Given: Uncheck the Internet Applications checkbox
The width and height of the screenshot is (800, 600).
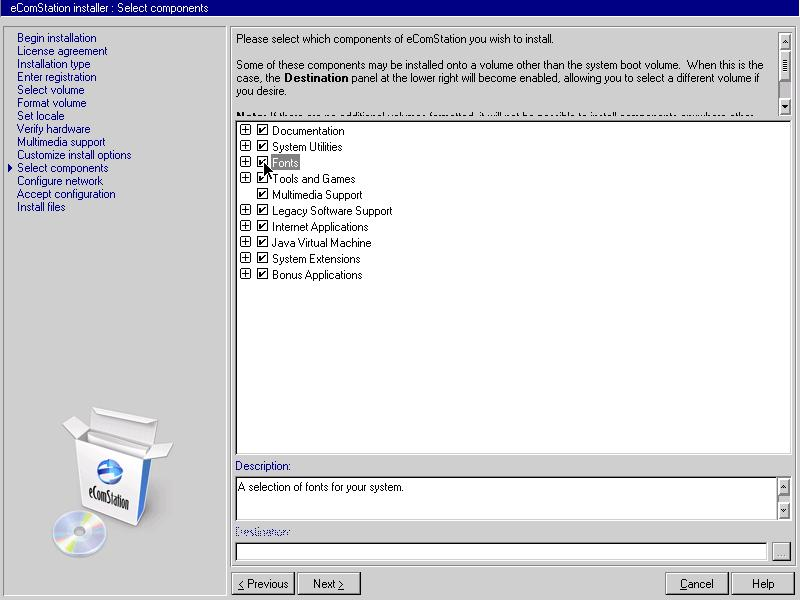Looking at the screenshot, I should [x=262, y=226].
